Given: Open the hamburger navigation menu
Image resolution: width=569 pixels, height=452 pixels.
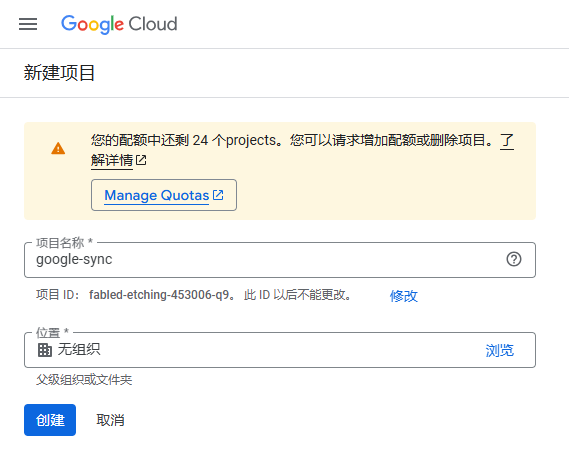Looking at the screenshot, I should [28, 24].
